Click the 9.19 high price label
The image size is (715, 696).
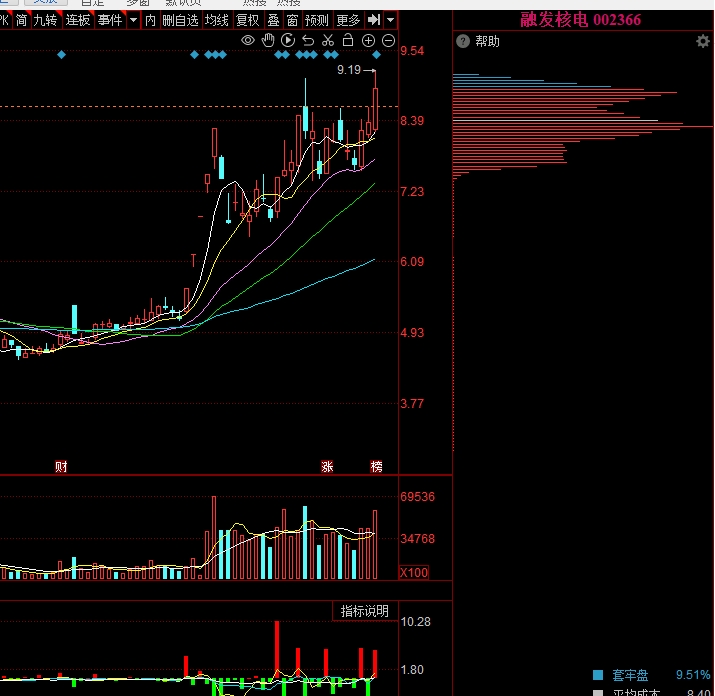349,70
